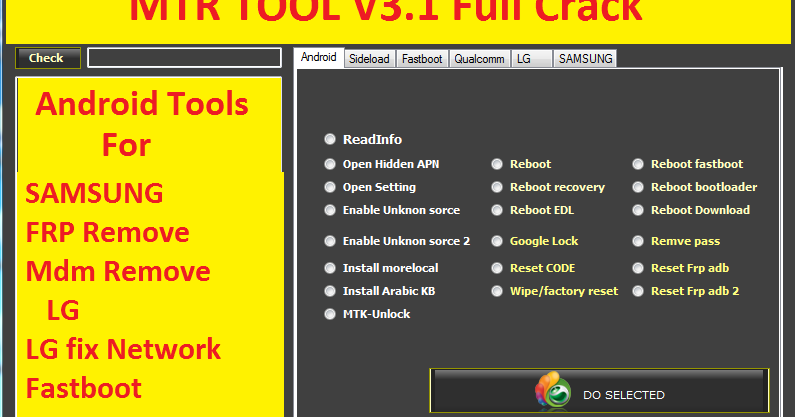Select the Open Hidden APN option

tap(330, 164)
